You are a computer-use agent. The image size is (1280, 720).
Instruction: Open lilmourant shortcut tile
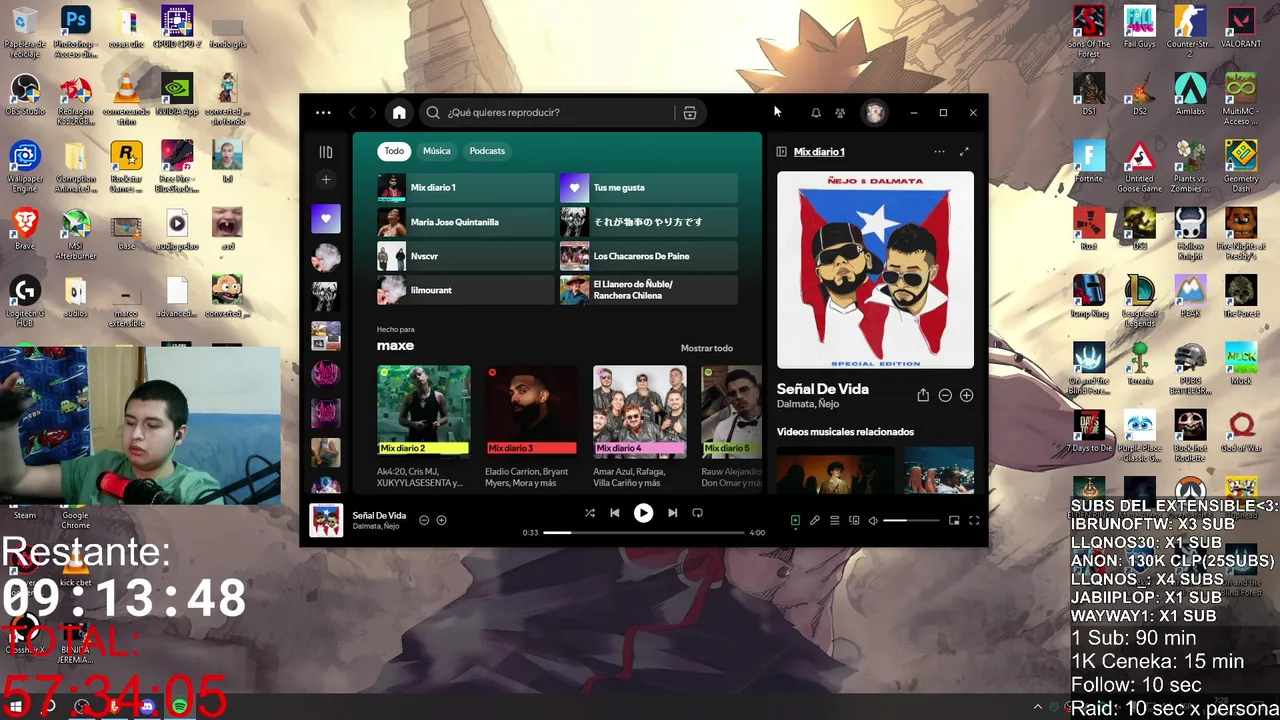(x=465, y=290)
